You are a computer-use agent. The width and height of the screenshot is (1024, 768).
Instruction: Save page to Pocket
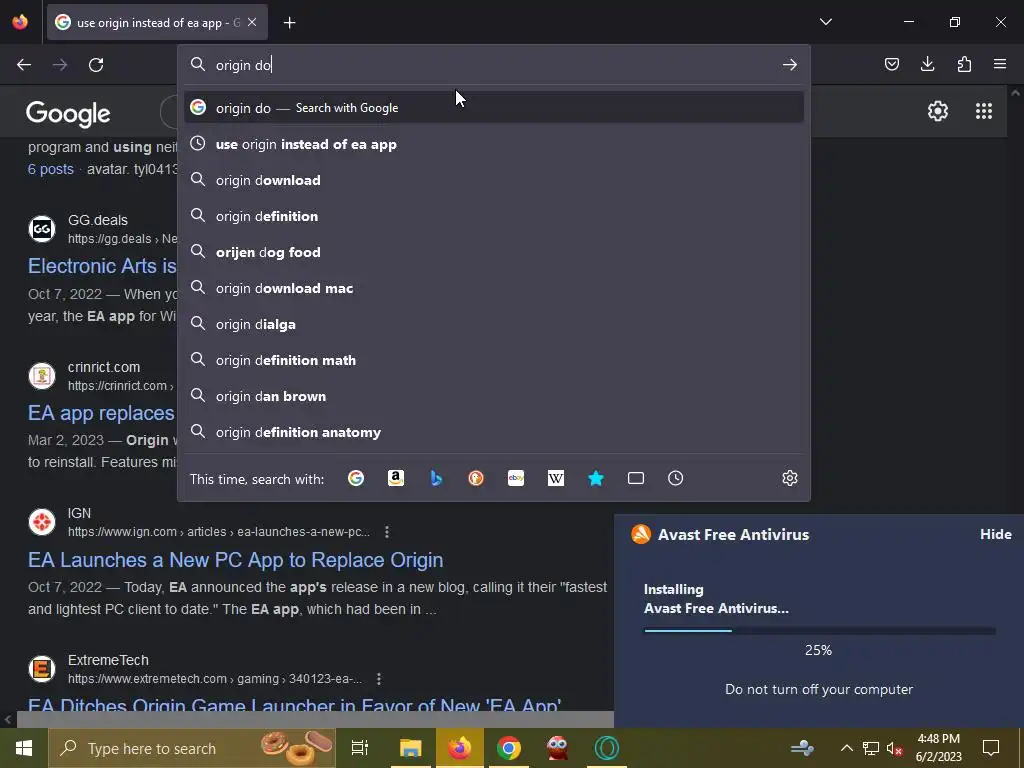pos(891,64)
